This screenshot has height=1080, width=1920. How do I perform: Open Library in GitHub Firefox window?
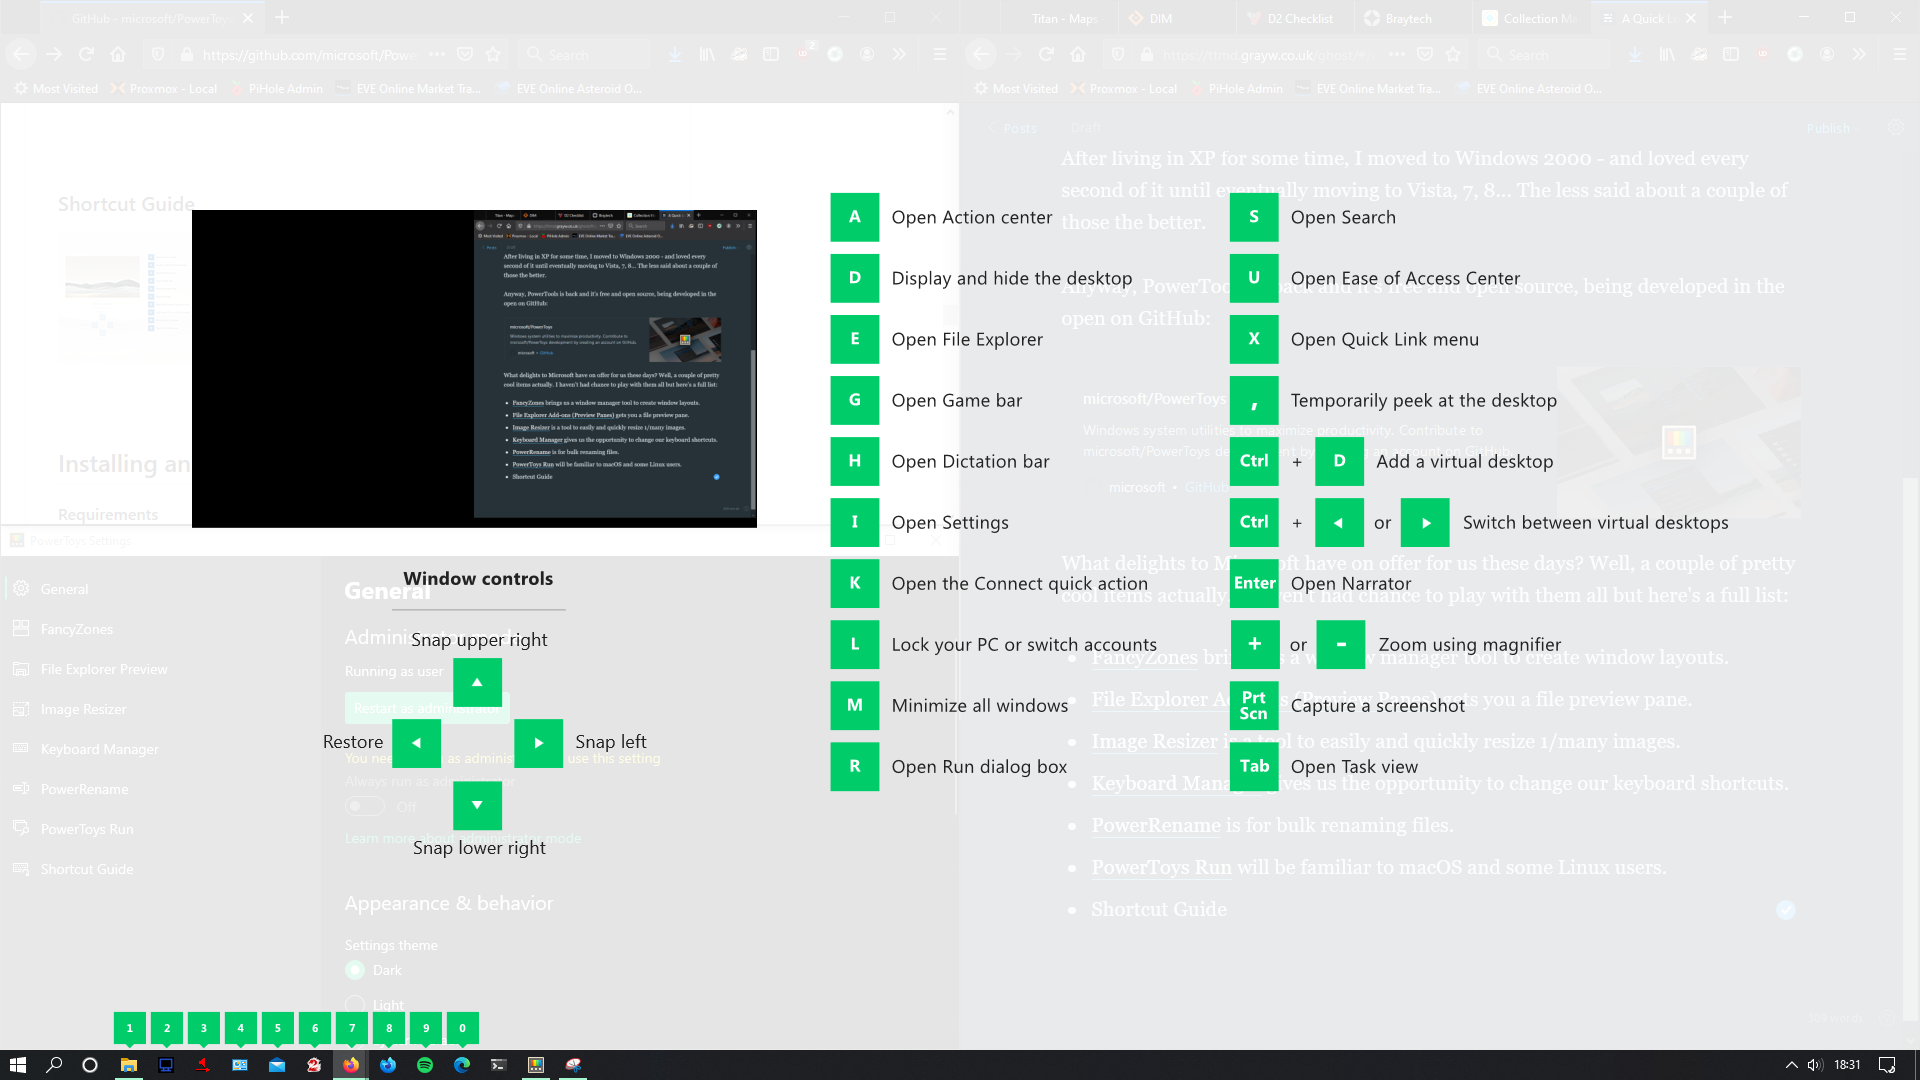pos(707,54)
